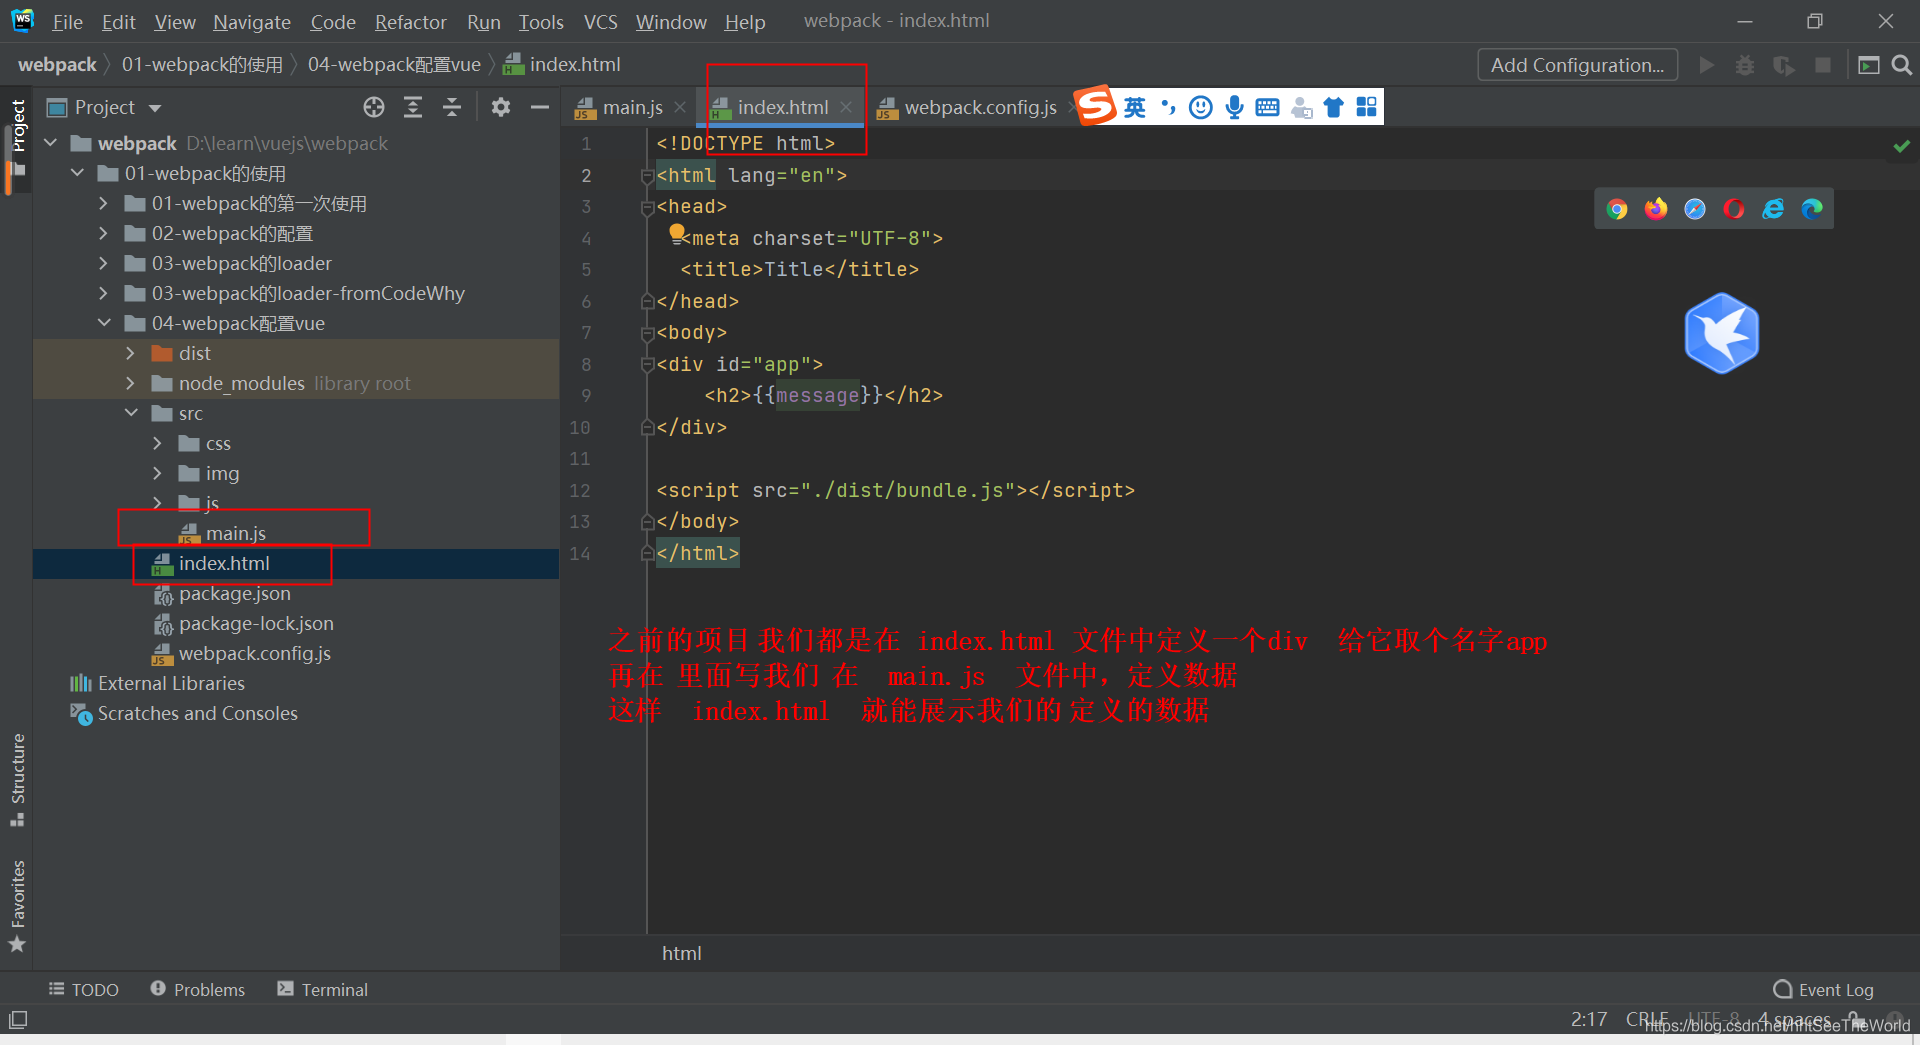1920x1045 pixels.
Task: Open the Refactor menu
Action: 410,21
